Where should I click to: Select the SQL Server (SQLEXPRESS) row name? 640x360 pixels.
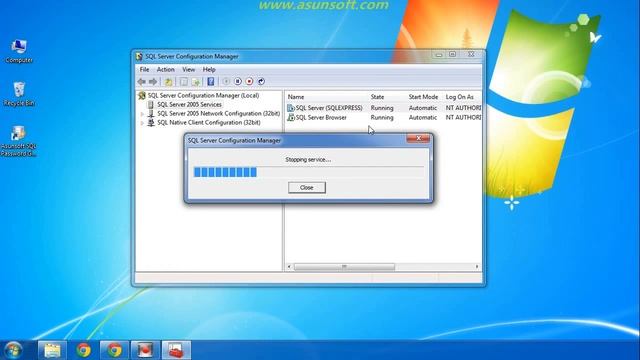pyautogui.click(x=329, y=108)
